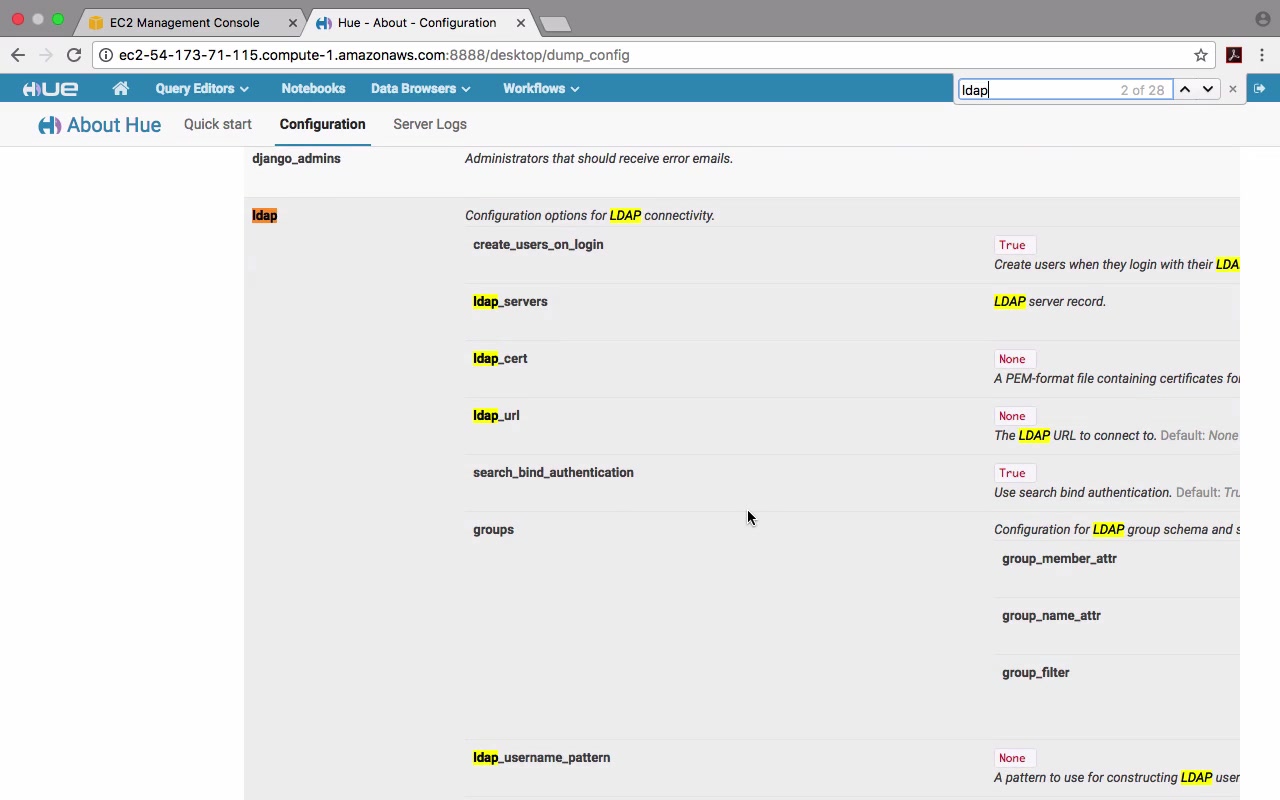The image size is (1280, 800).
Task: Click the browser address bar
Action: click(x=654, y=55)
